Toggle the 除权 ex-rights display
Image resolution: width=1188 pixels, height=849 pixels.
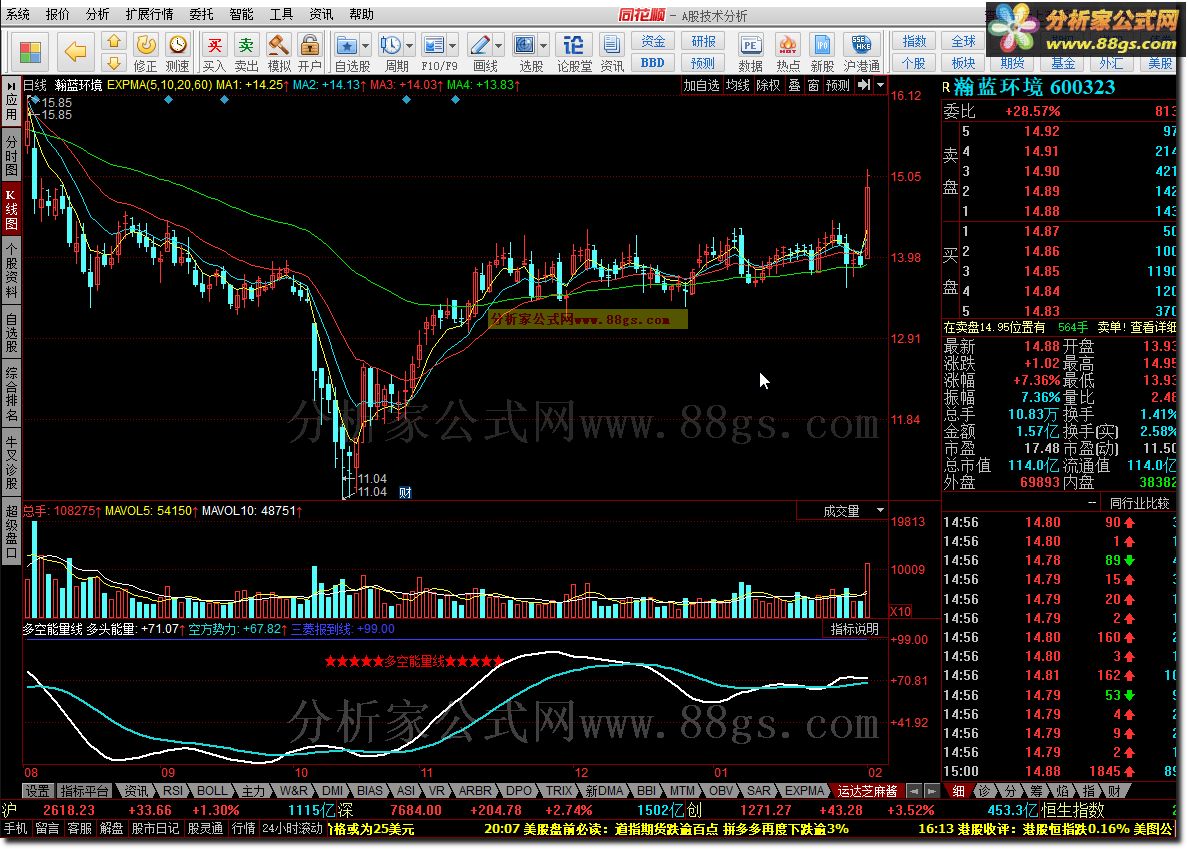click(x=768, y=86)
